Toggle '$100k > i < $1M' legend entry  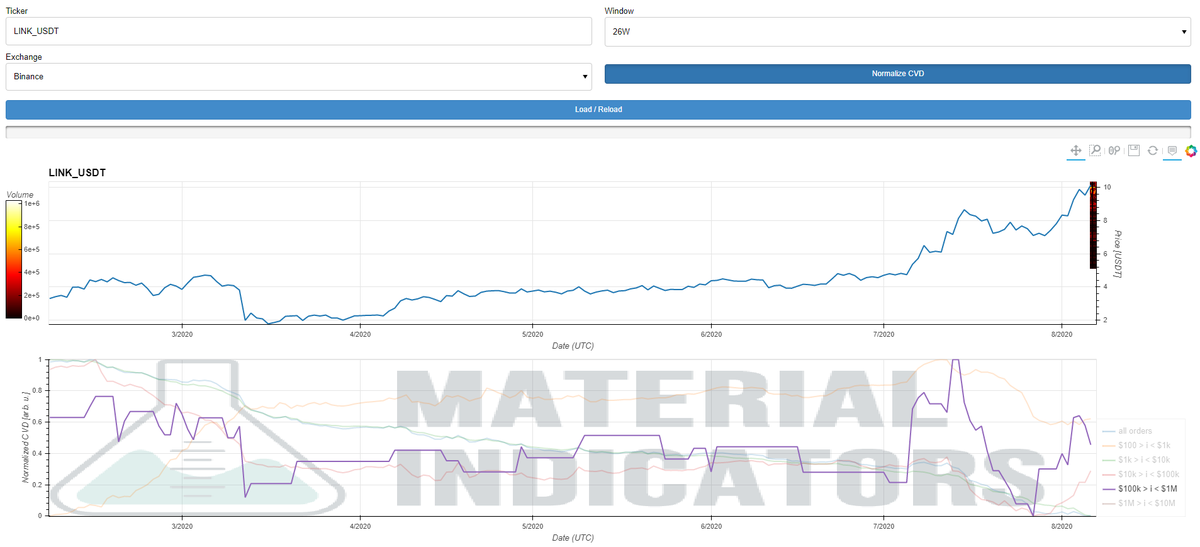coord(1139,488)
